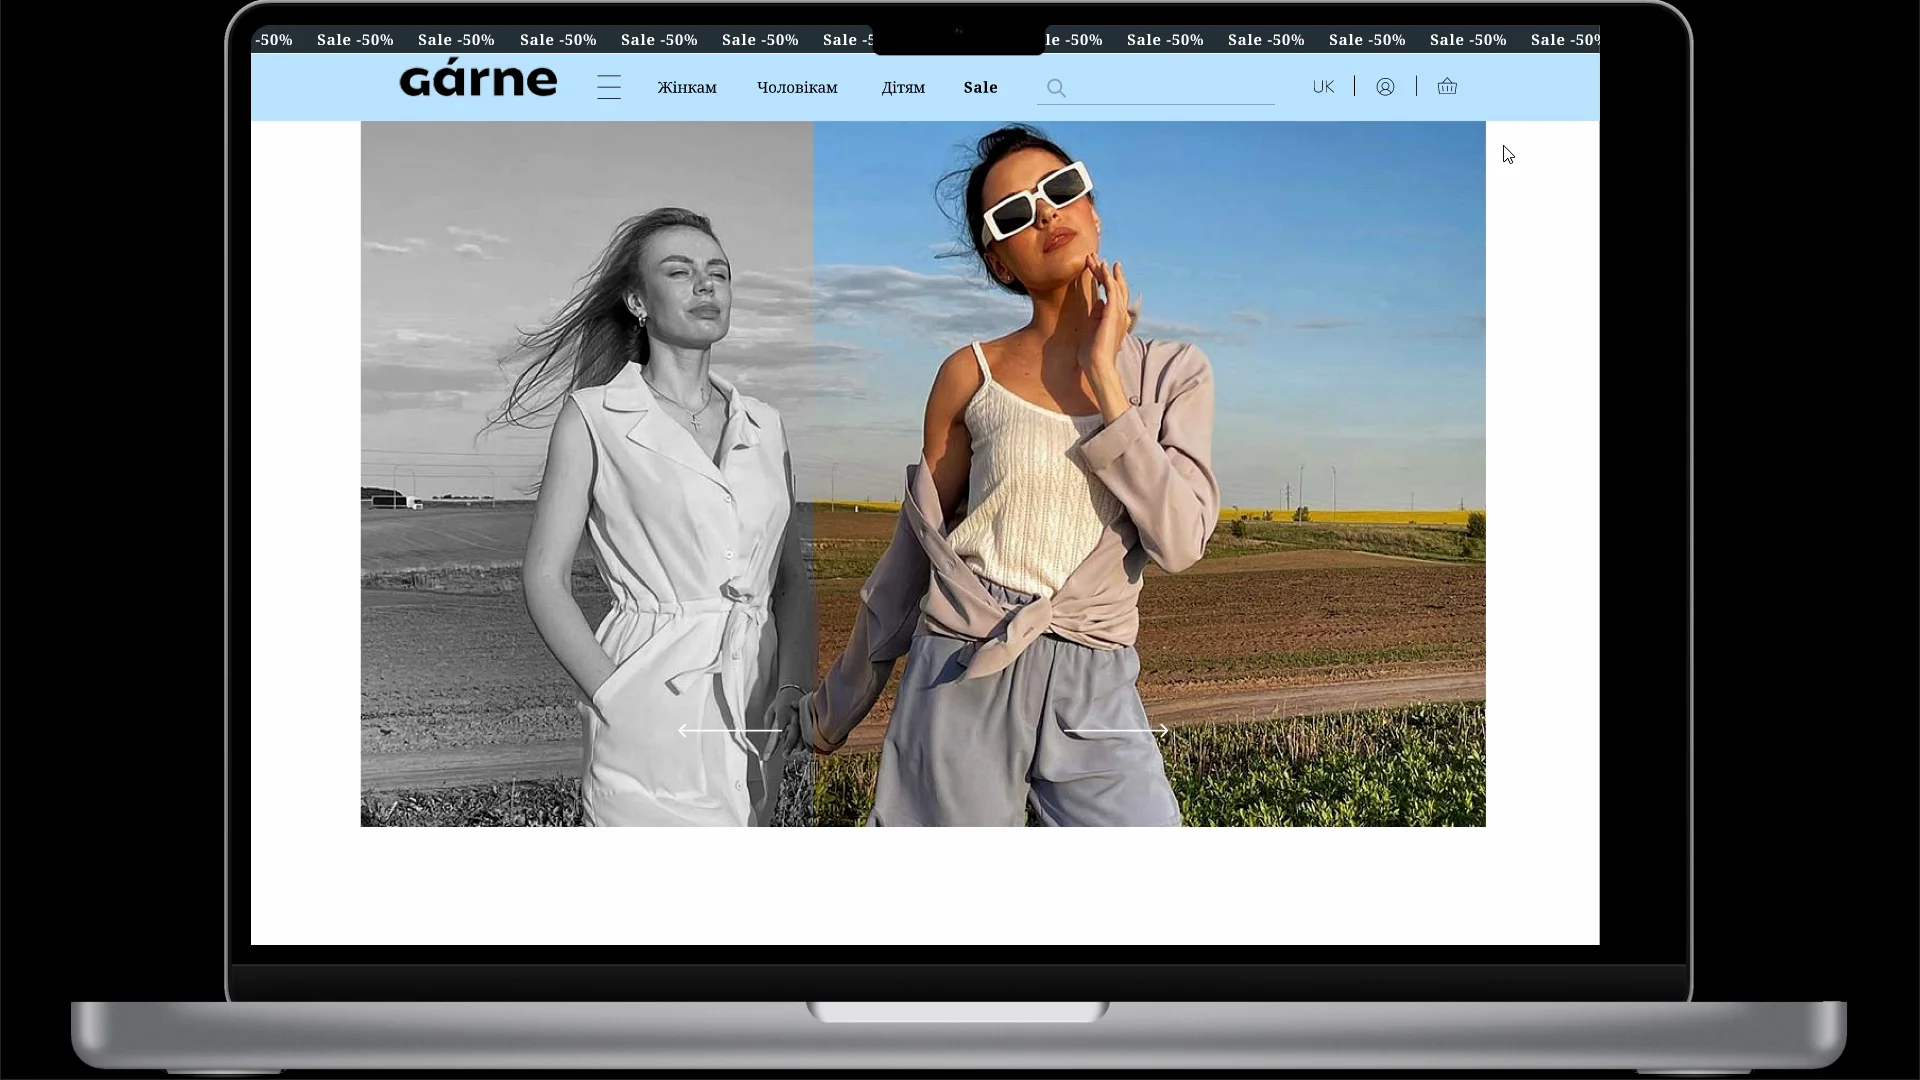Click the black-and-white dress model image
Image resolution: width=1920 pixels, height=1080 pixels.
pyautogui.click(x=587, y=474)
